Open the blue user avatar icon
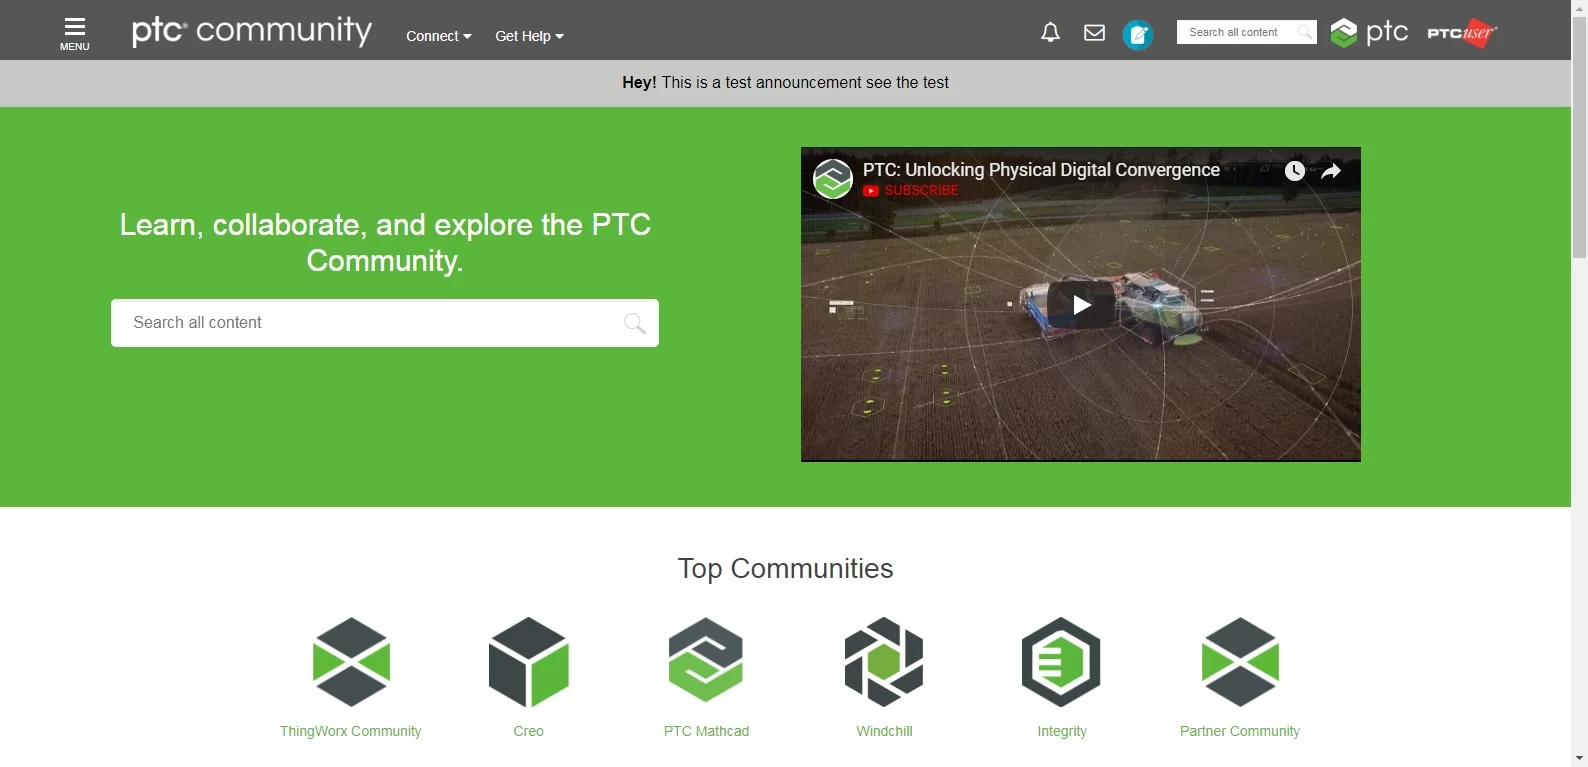1588x767 pixels. (x=1137, y=35)
